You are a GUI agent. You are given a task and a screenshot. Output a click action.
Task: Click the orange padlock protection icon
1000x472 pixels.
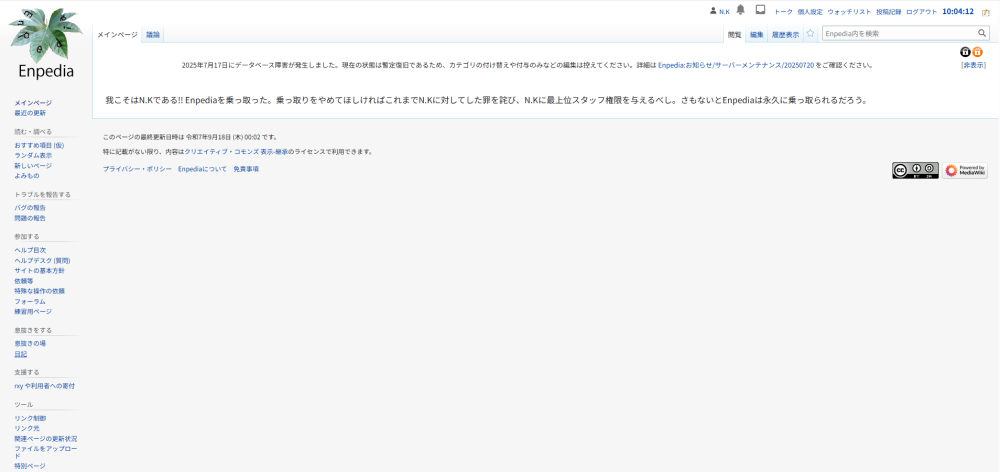pos(978,52)
